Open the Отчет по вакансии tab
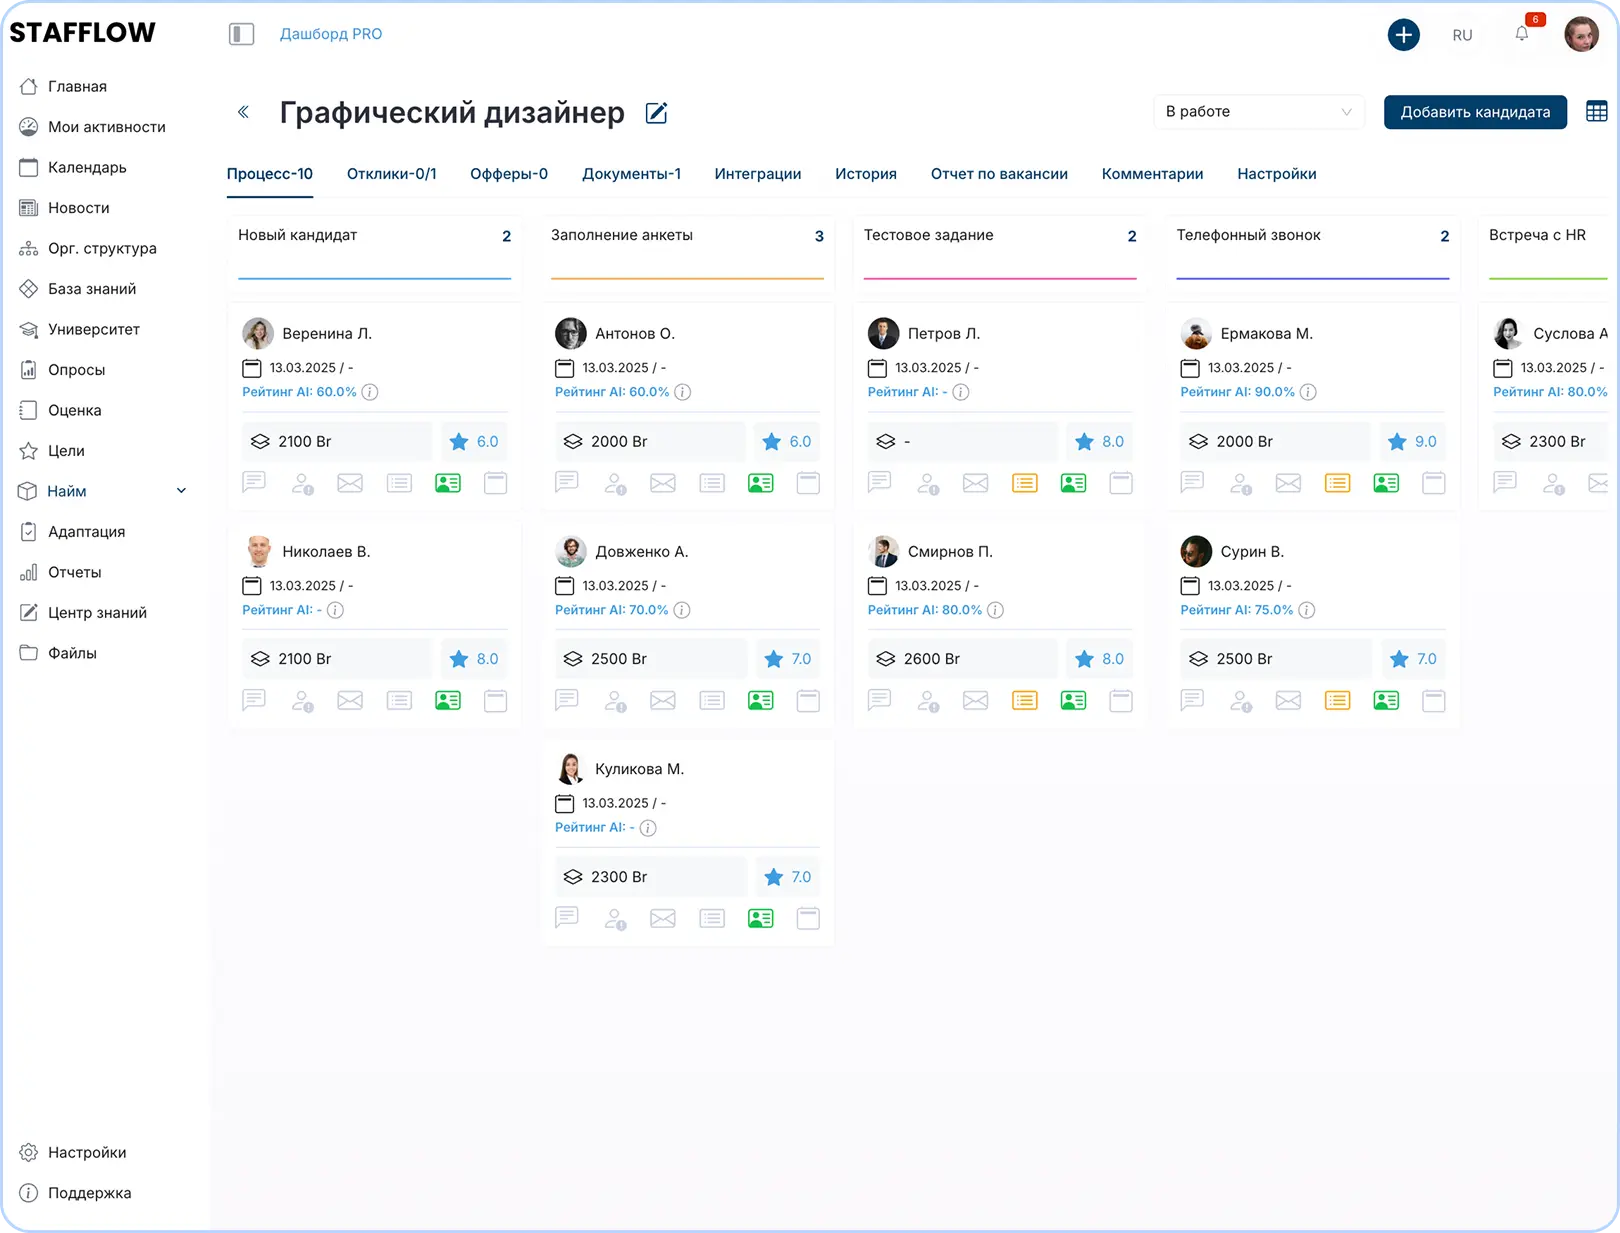This screenshot has width=1620, height=1233. [998, 174]
